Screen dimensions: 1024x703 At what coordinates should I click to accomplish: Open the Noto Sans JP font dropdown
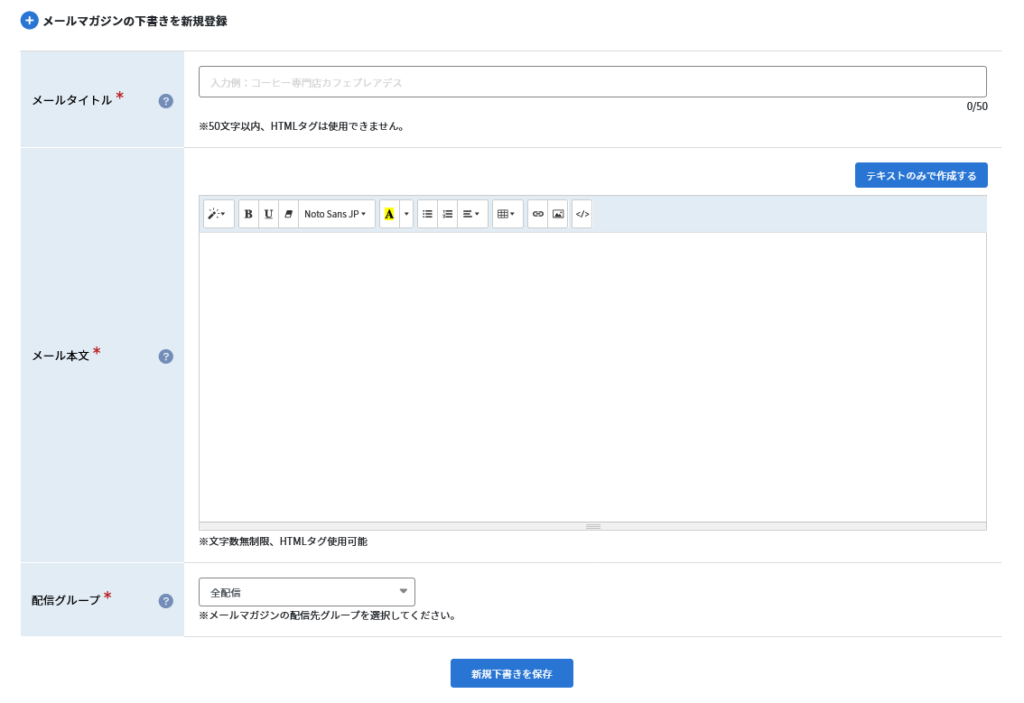coord(336,214)
